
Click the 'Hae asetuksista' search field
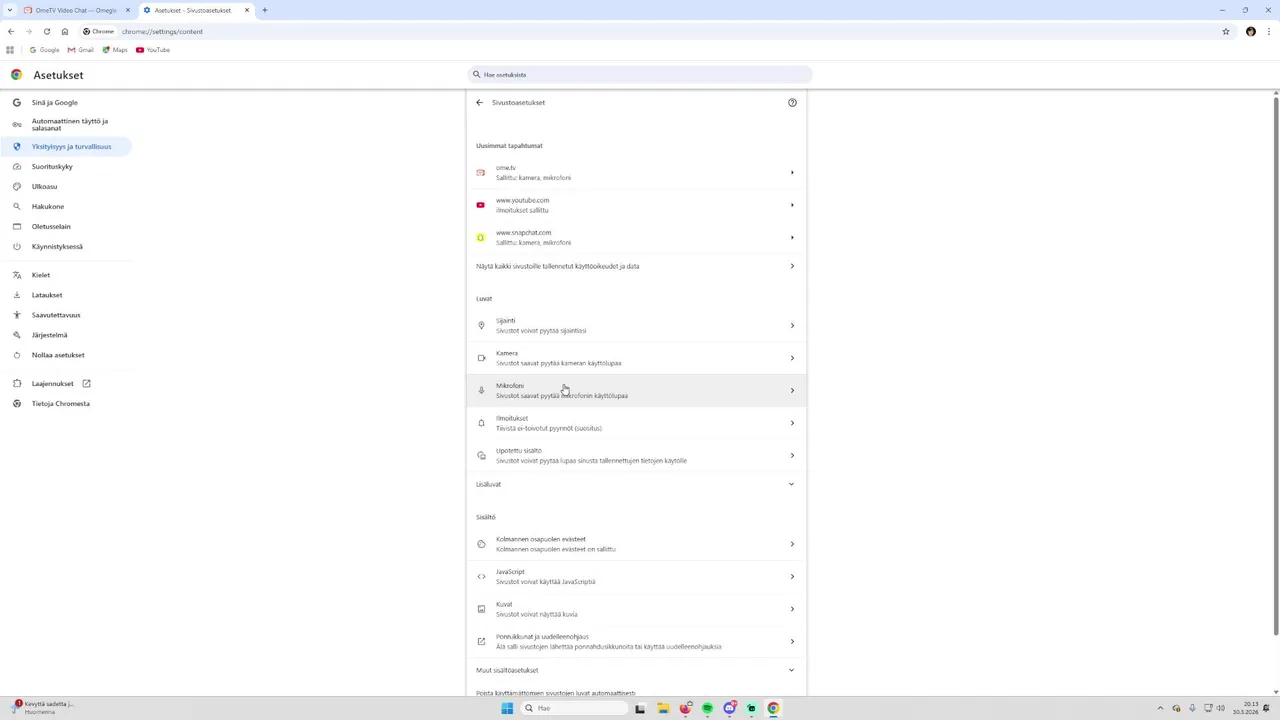tap(640, 74)
